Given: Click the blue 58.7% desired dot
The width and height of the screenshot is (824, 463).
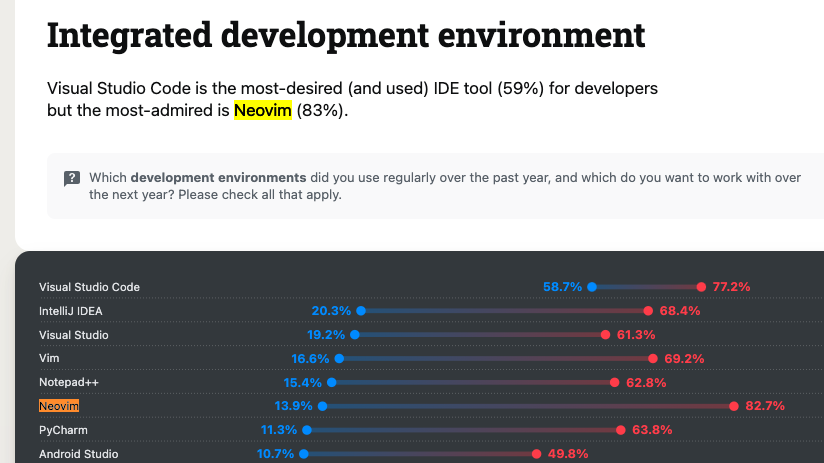Looking at the screenshot, I should (592, 287).
